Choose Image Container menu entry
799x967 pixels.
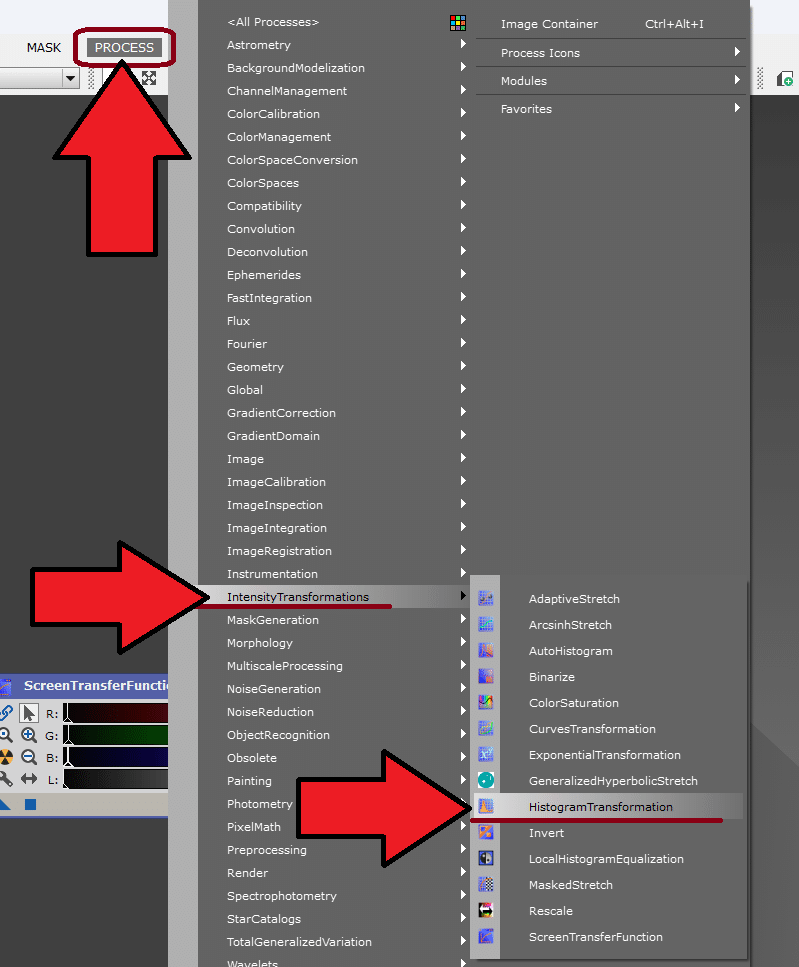pyautogui.click(x=549, y=24)
